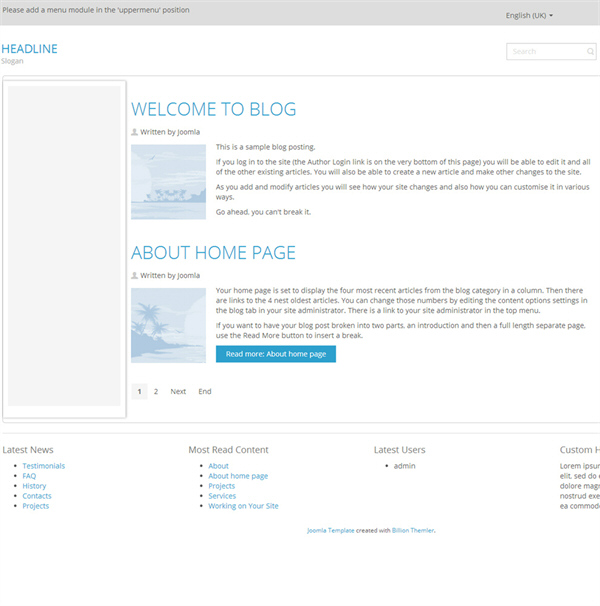Open Services under Most Read Content
Image resolution: width=600 pixels, height=606 pixels.
pos(222,496)
